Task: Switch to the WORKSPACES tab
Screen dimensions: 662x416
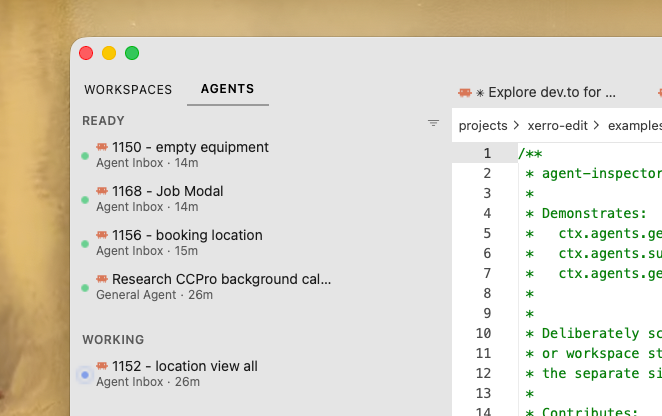Action: tap(128, 90)
